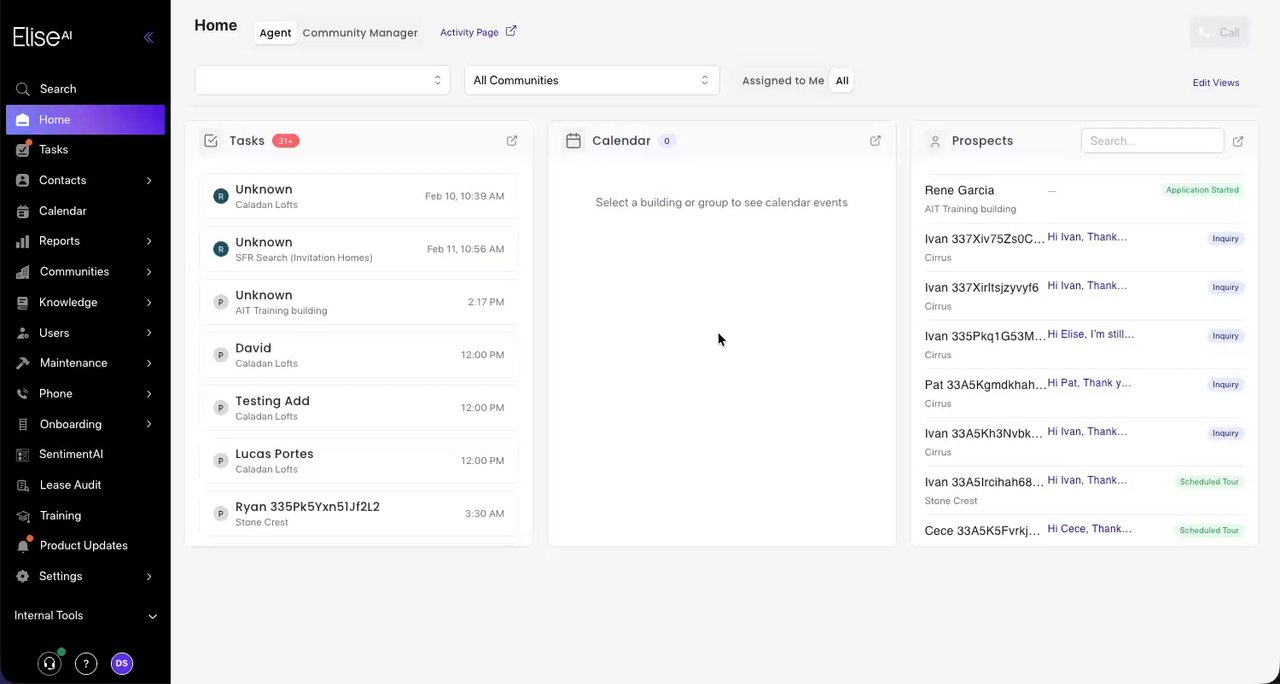
Task: Open Prospects panel external link icon
Action: click(1237, 141)
